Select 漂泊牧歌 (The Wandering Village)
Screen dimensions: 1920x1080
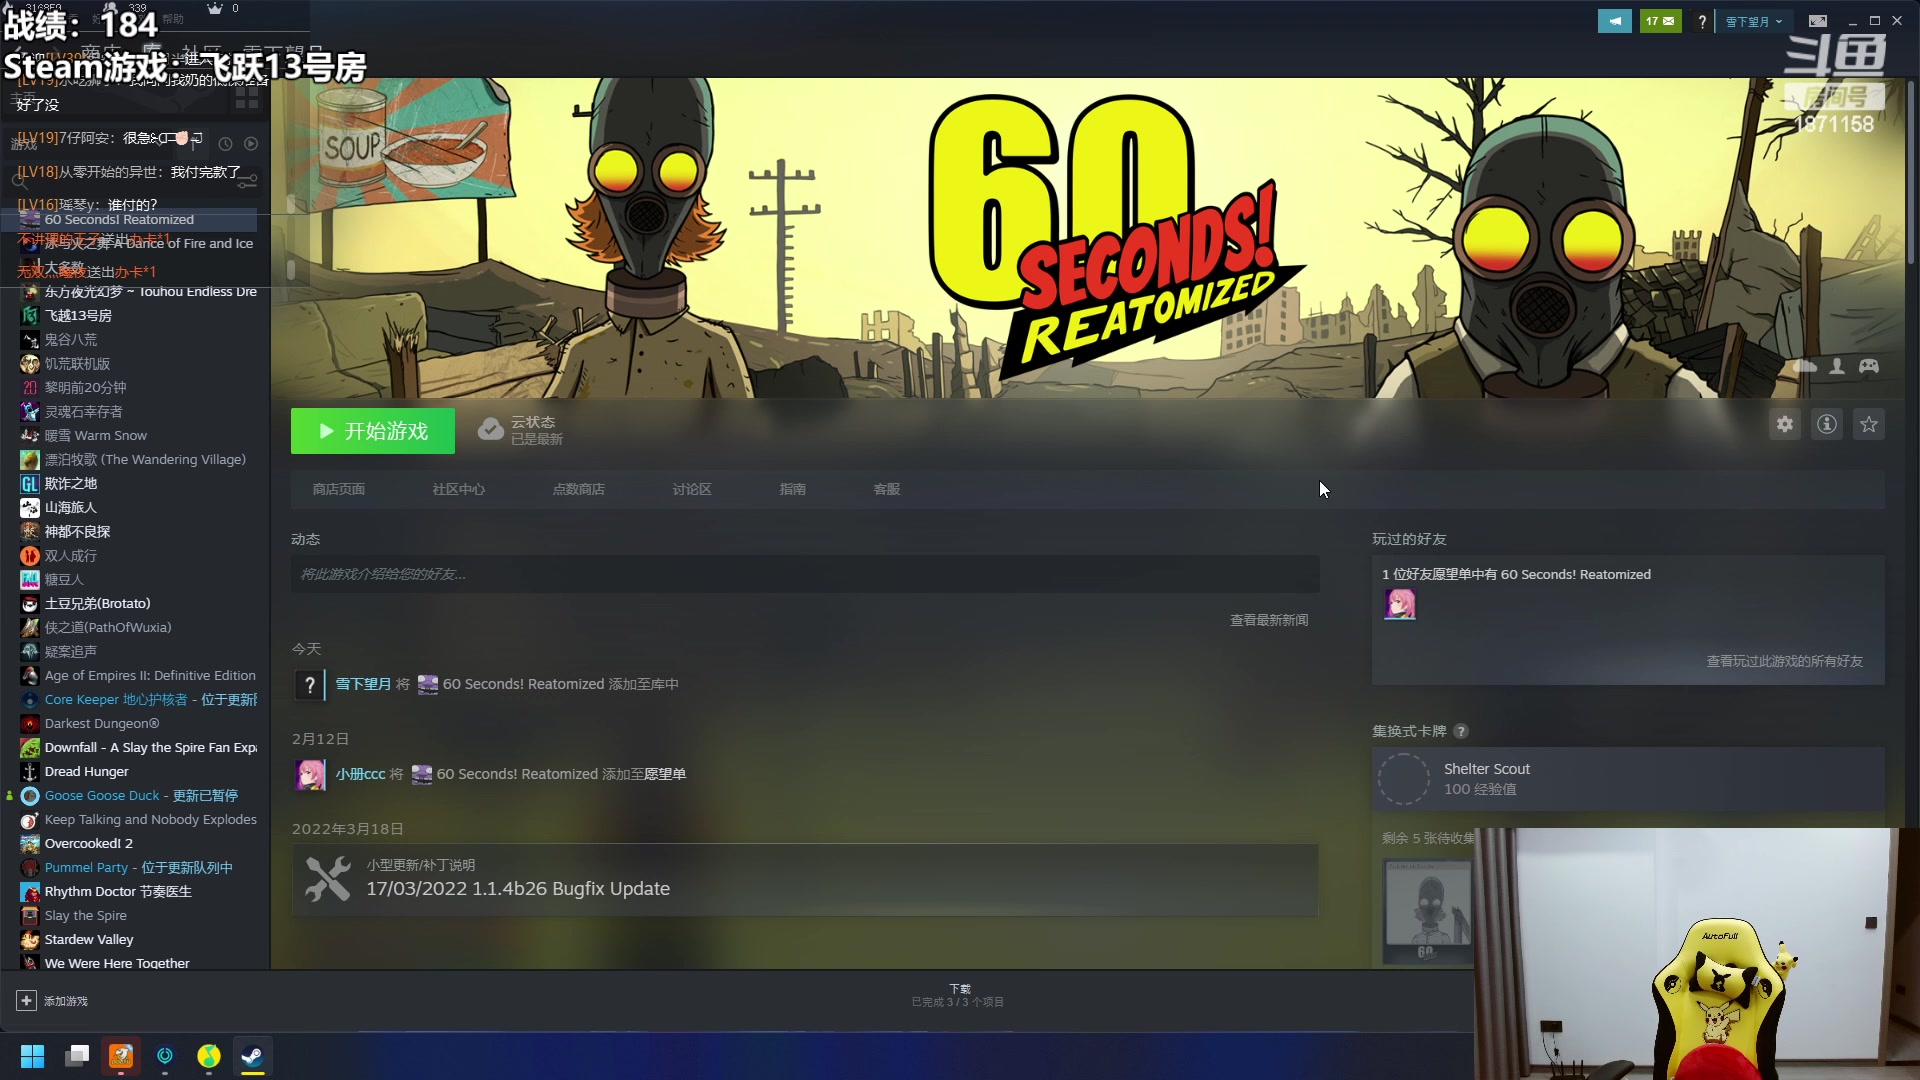(145, 459)
